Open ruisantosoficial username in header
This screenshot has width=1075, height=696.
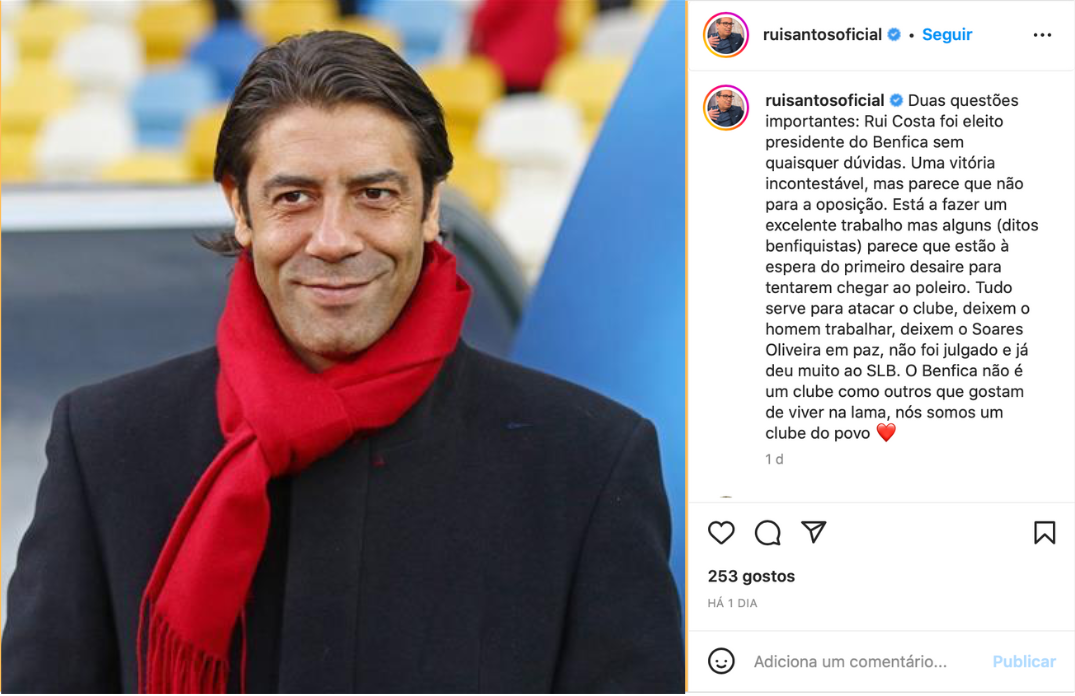pyautogui.click(x=822, y=34)
